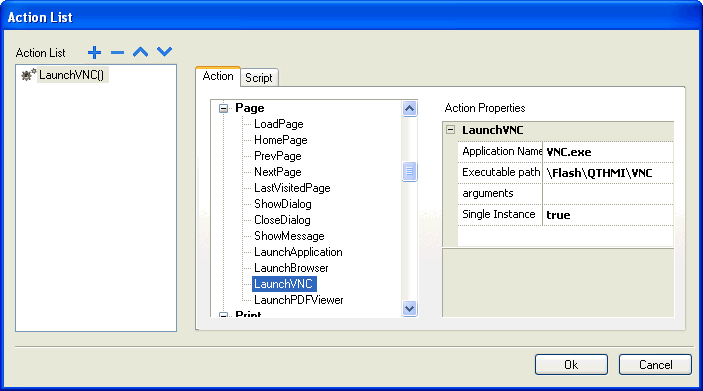The height and width of the screenshot is (391, 703).
Task: Select LastVisitedPage in the action tree
Action: pyautogui.click(x=292, y=188)
